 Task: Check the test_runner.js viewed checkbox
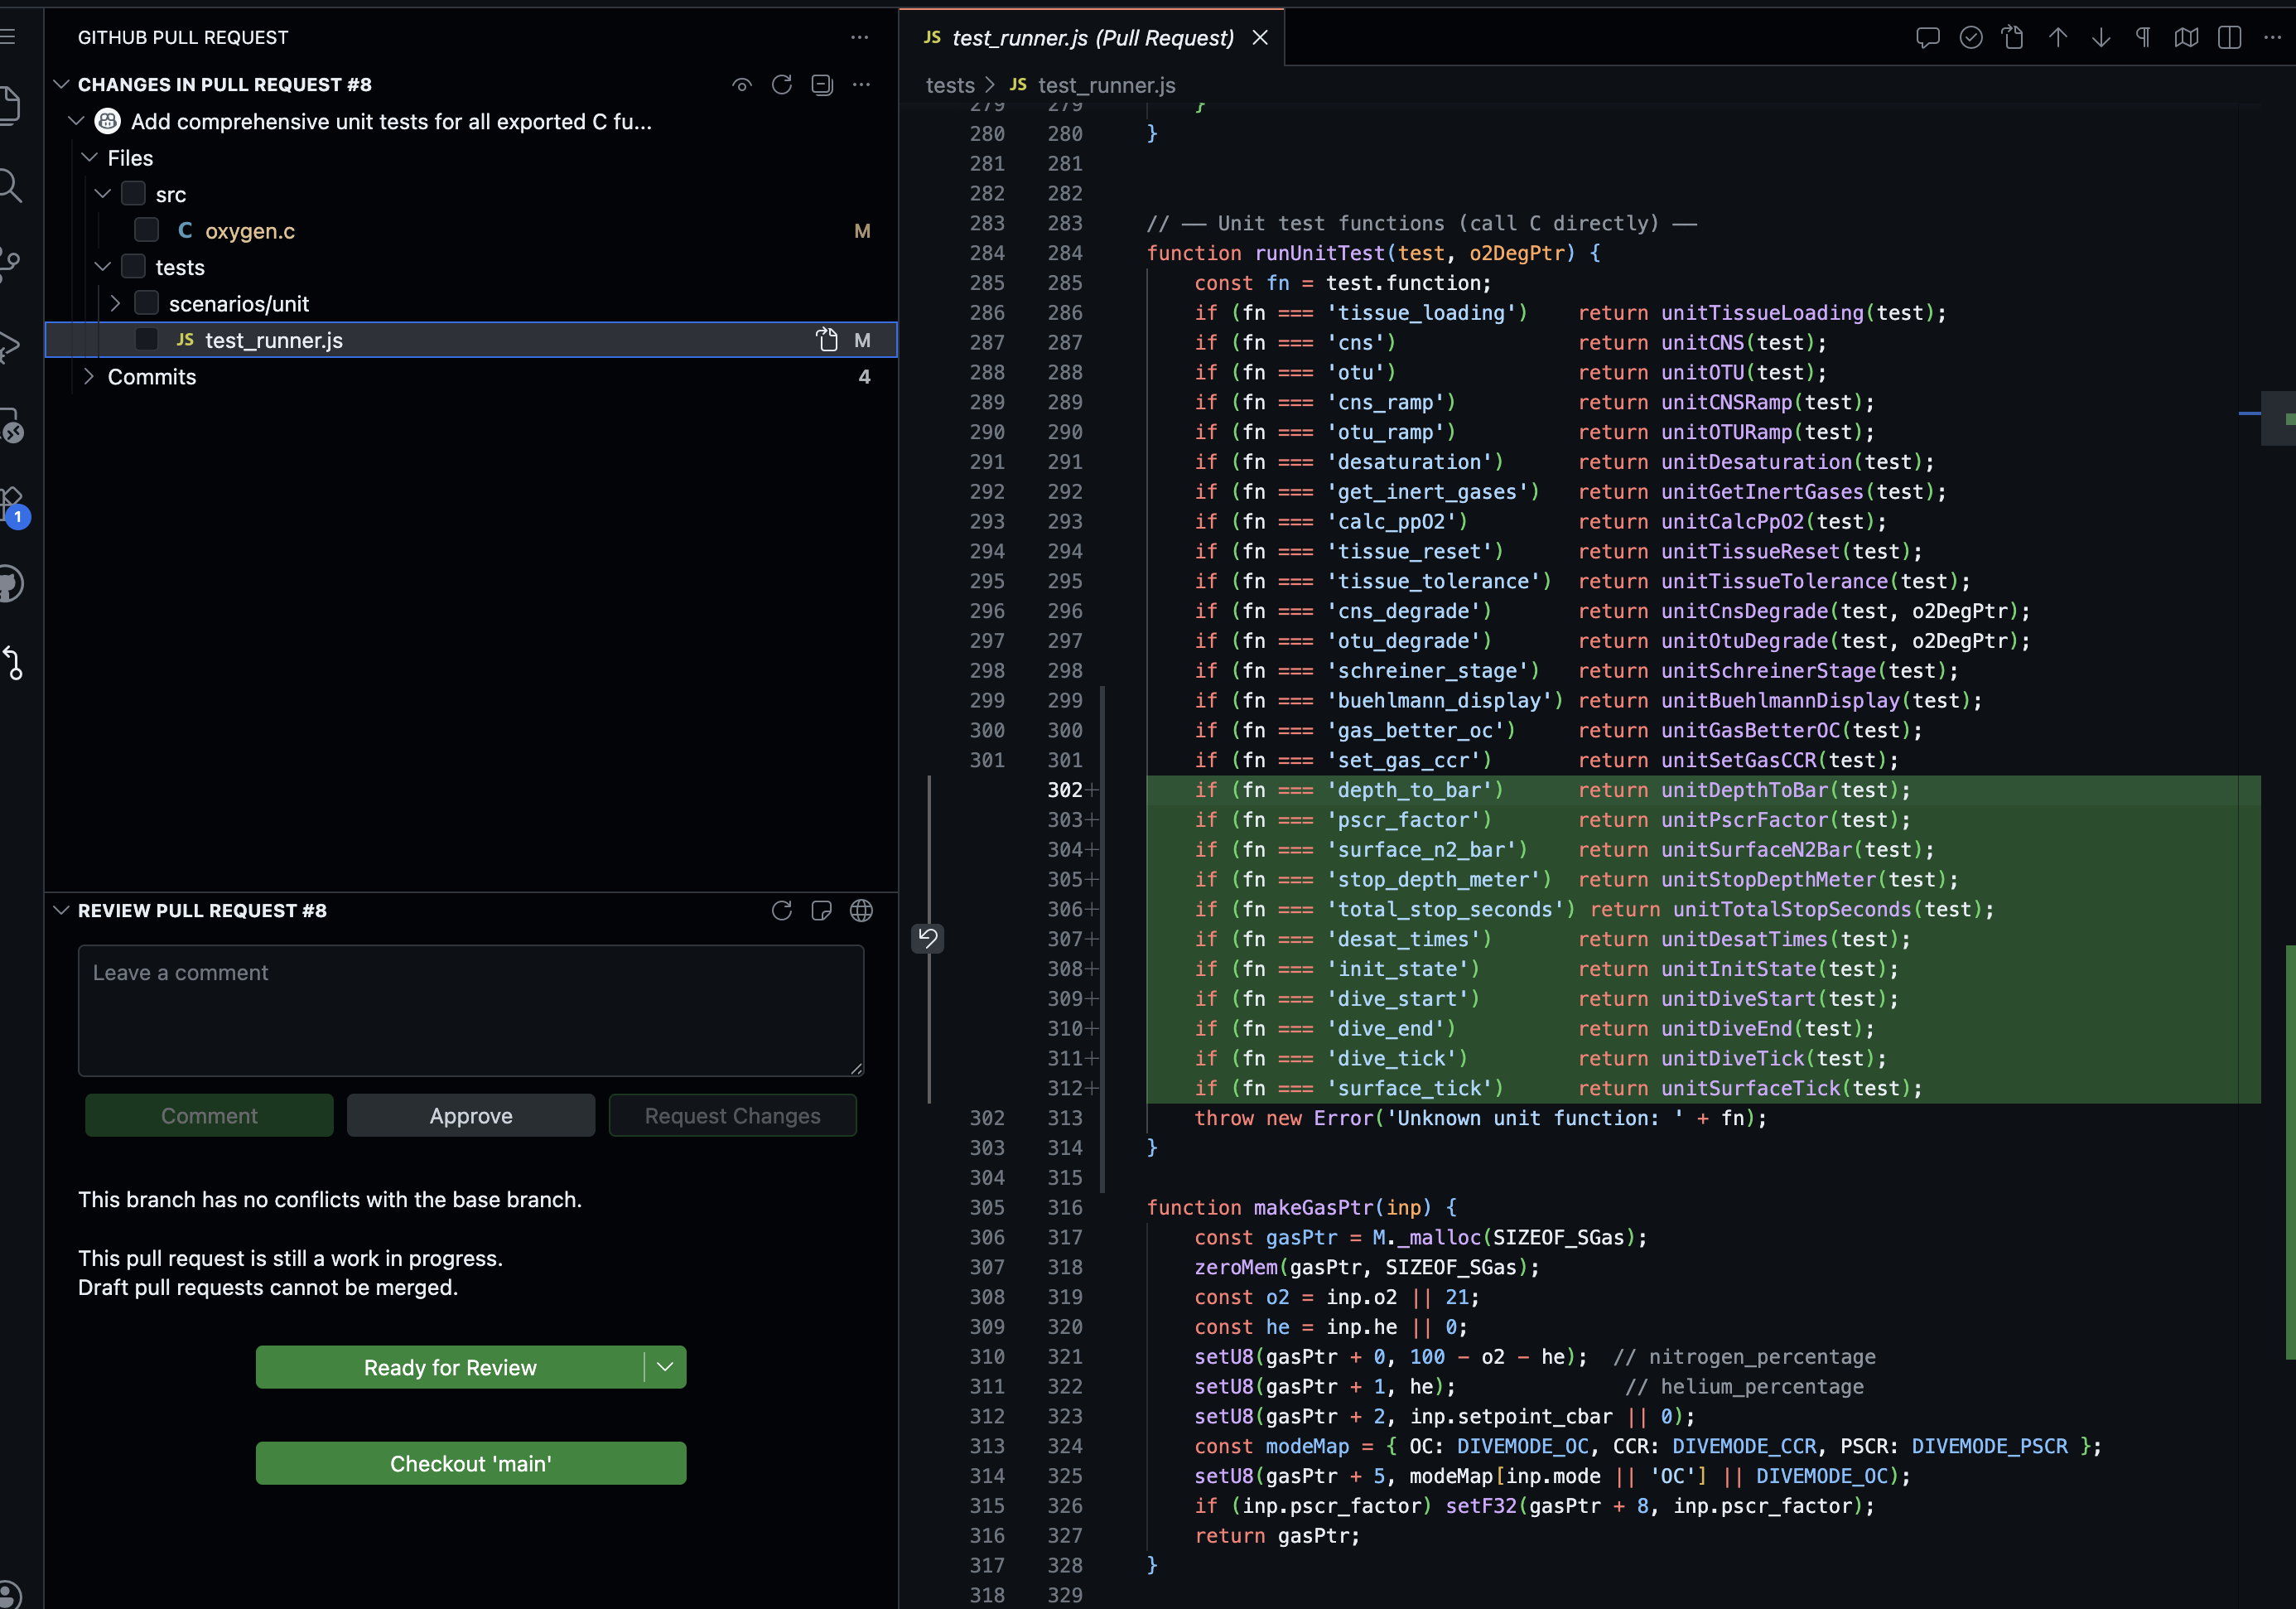(x=146, y=340)
